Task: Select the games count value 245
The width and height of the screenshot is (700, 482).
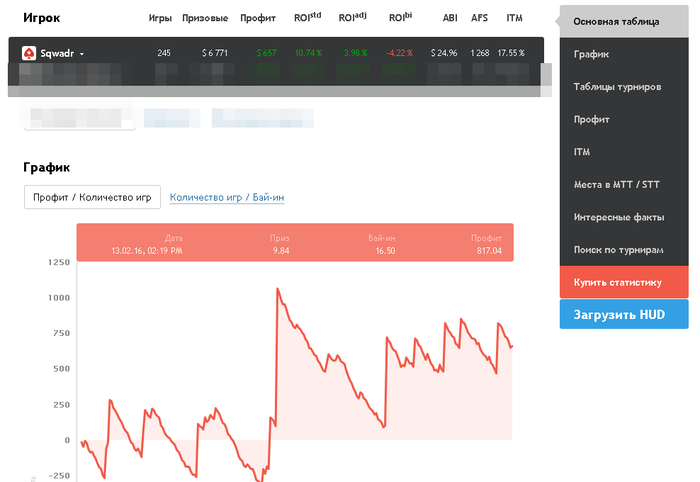Action: pyautogui.click(x=164, y=53)
